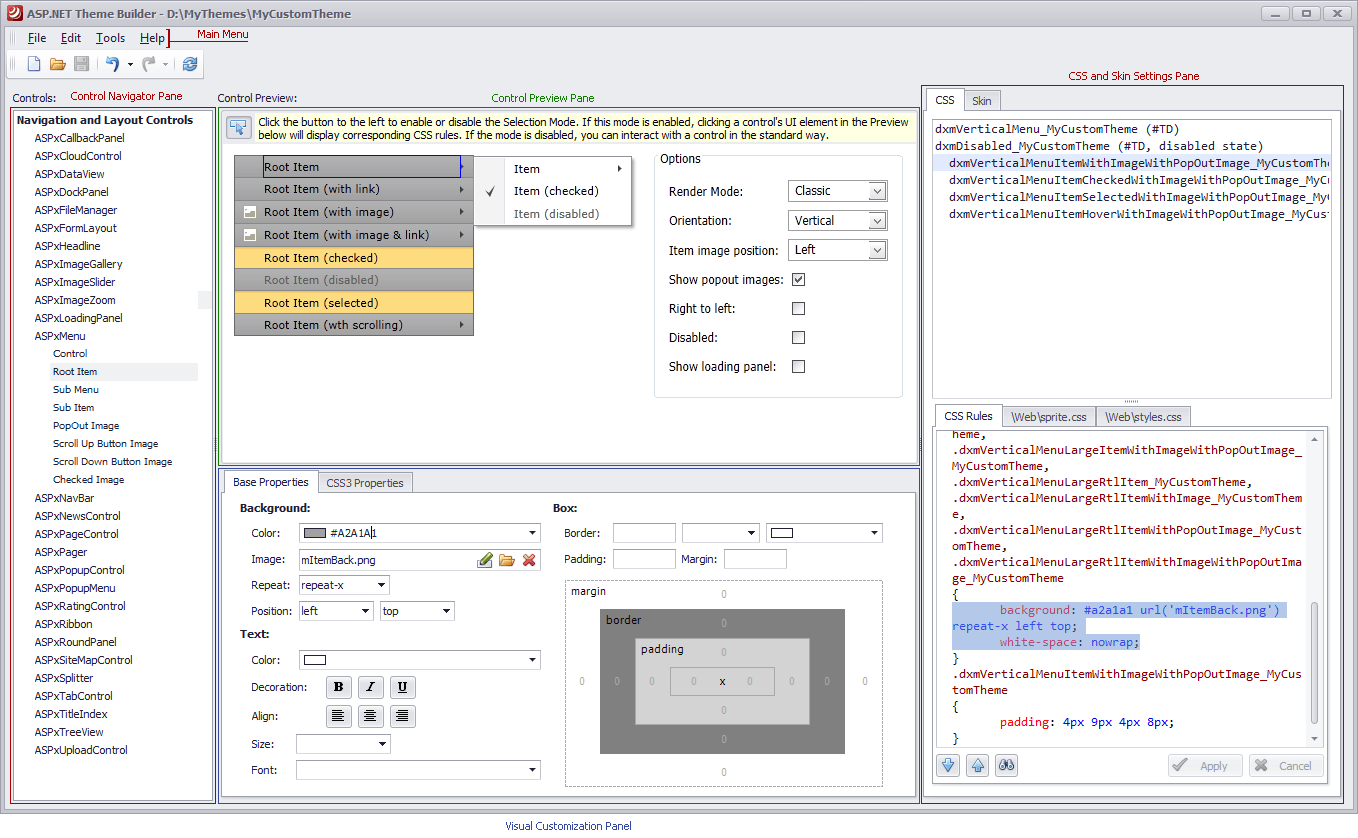The image size is (1358, 838).
Task: Switch to the CSS3 Properties tab
Action: [365, 483]
